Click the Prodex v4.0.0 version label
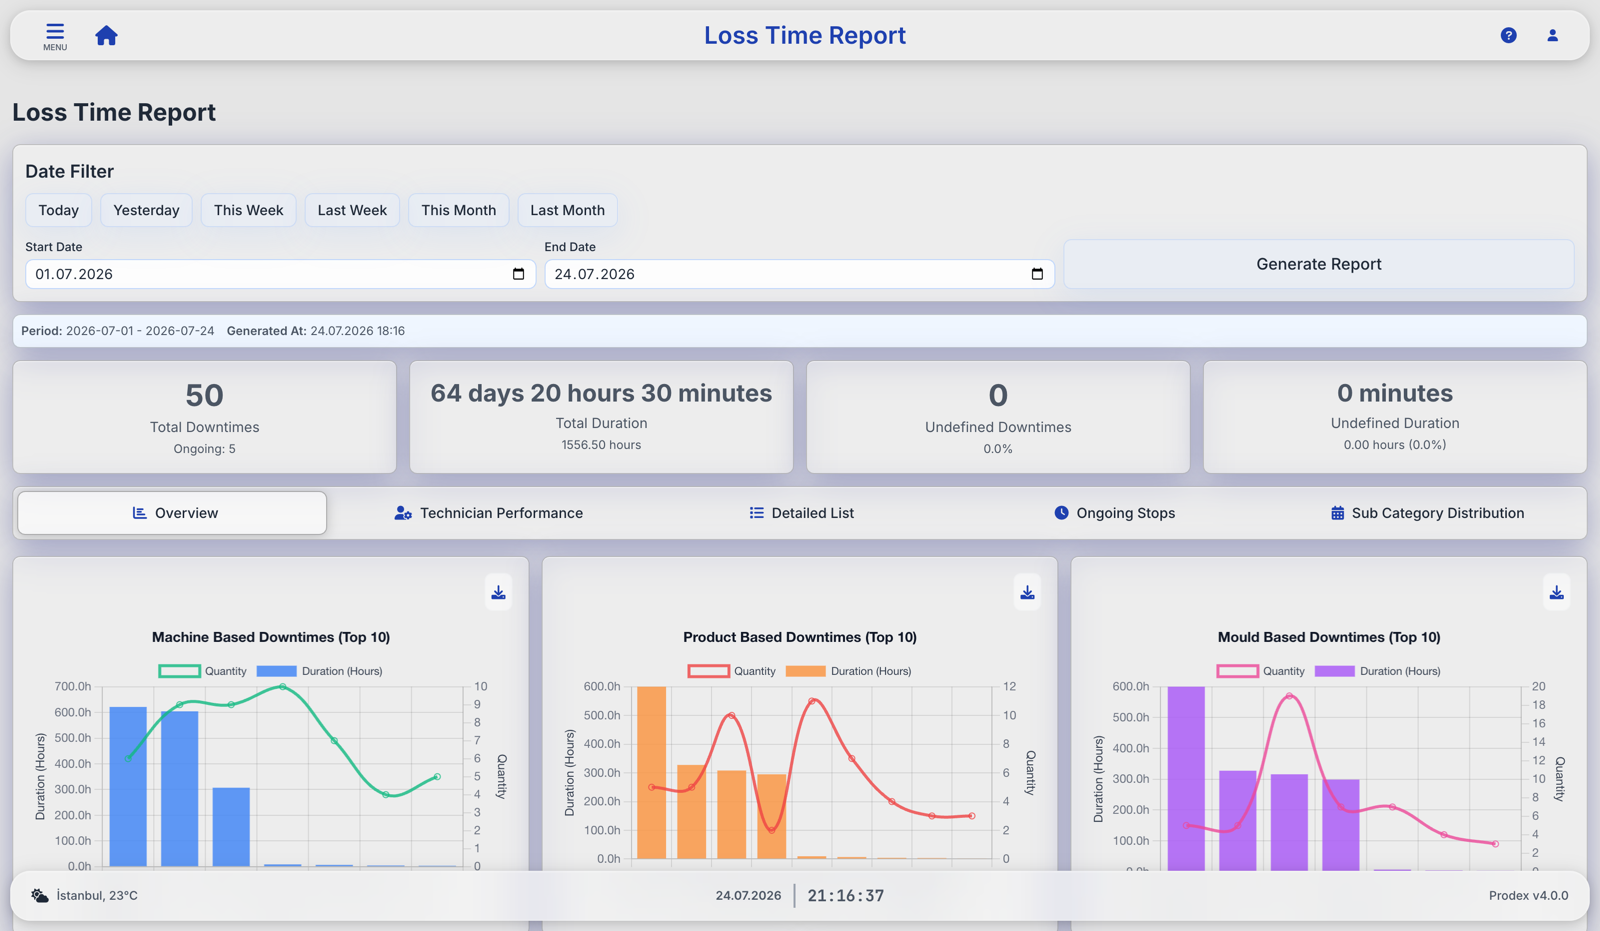The image size is (1600, 931). pos(1528,895)
